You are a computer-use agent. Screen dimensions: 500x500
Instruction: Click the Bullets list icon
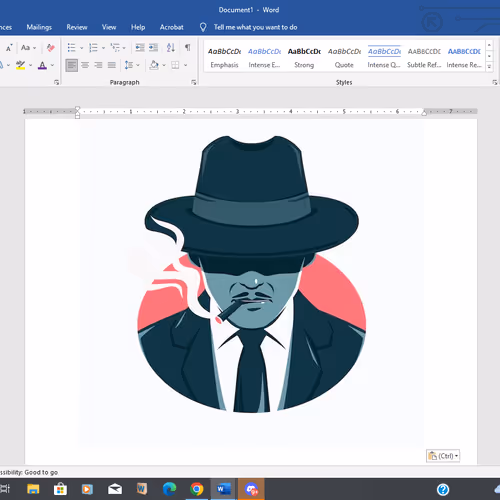[x=72, y=48]
